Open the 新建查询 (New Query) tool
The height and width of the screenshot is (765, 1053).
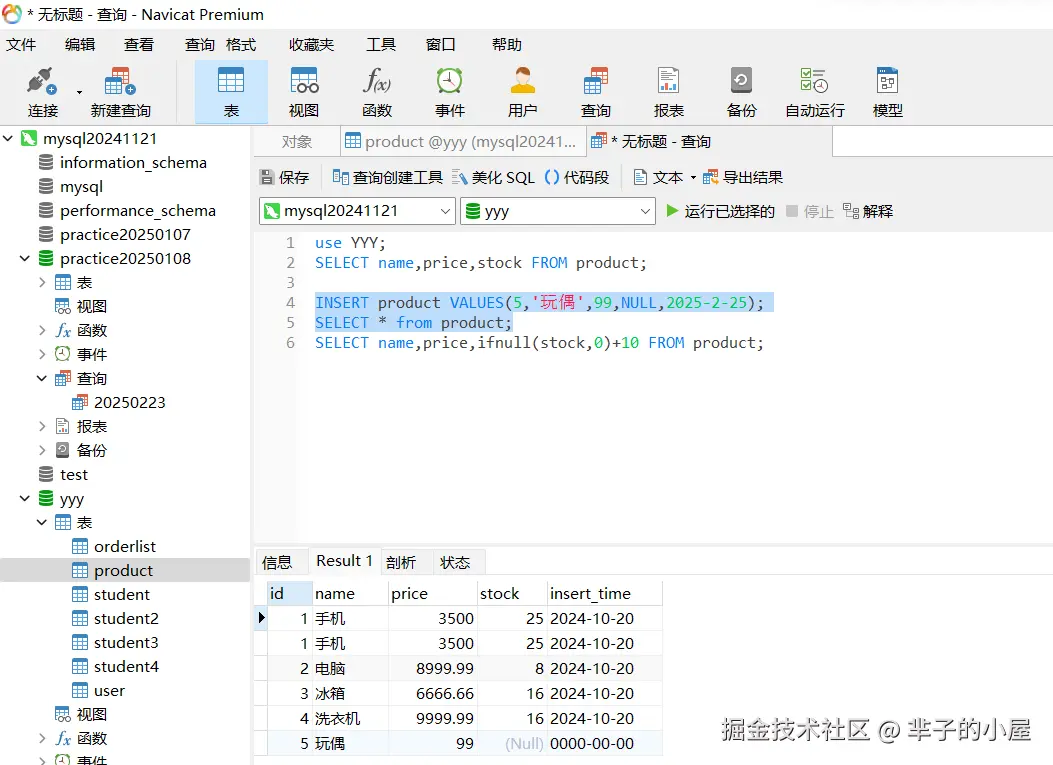(x=120, y=93)
